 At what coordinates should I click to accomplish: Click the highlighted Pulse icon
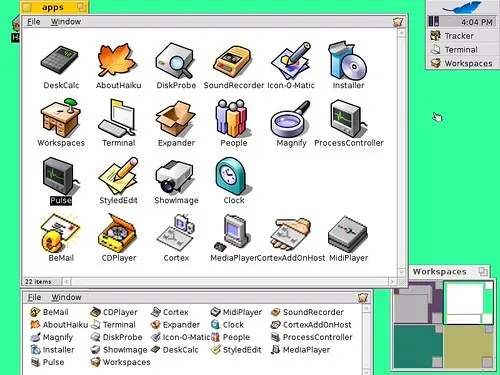pyautogui.click(x=61, y=177)
